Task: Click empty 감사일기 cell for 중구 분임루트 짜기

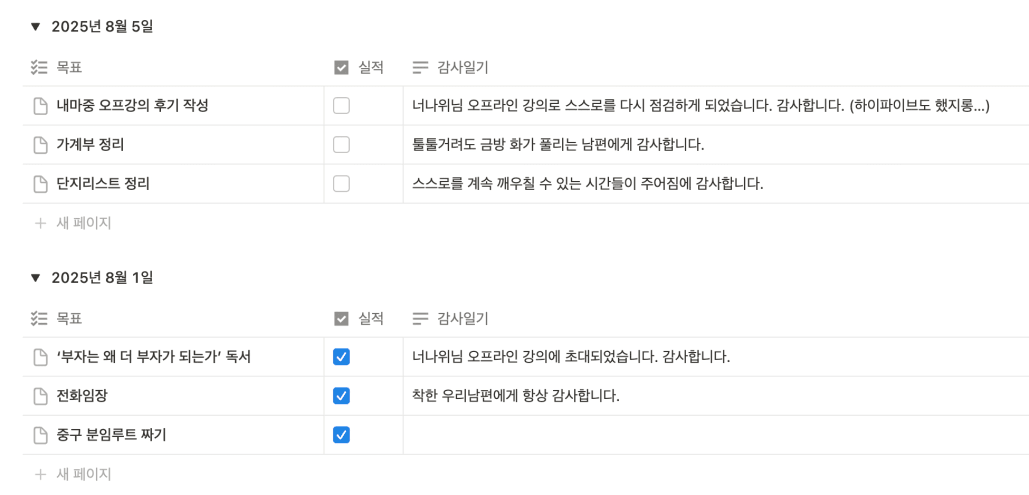Action: click(x=716, y=435)
